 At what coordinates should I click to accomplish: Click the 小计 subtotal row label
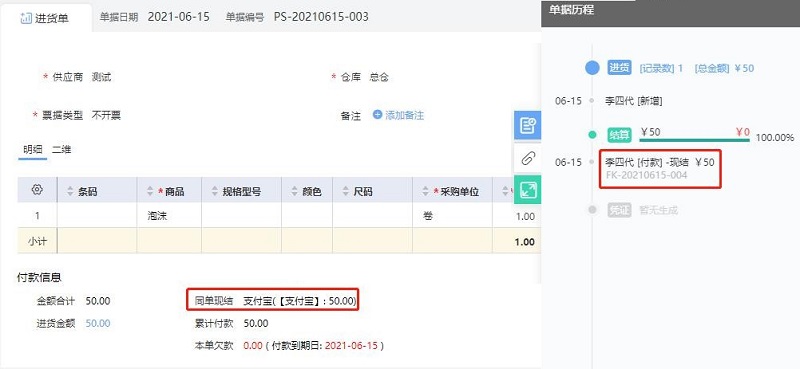tap(37, 241)
